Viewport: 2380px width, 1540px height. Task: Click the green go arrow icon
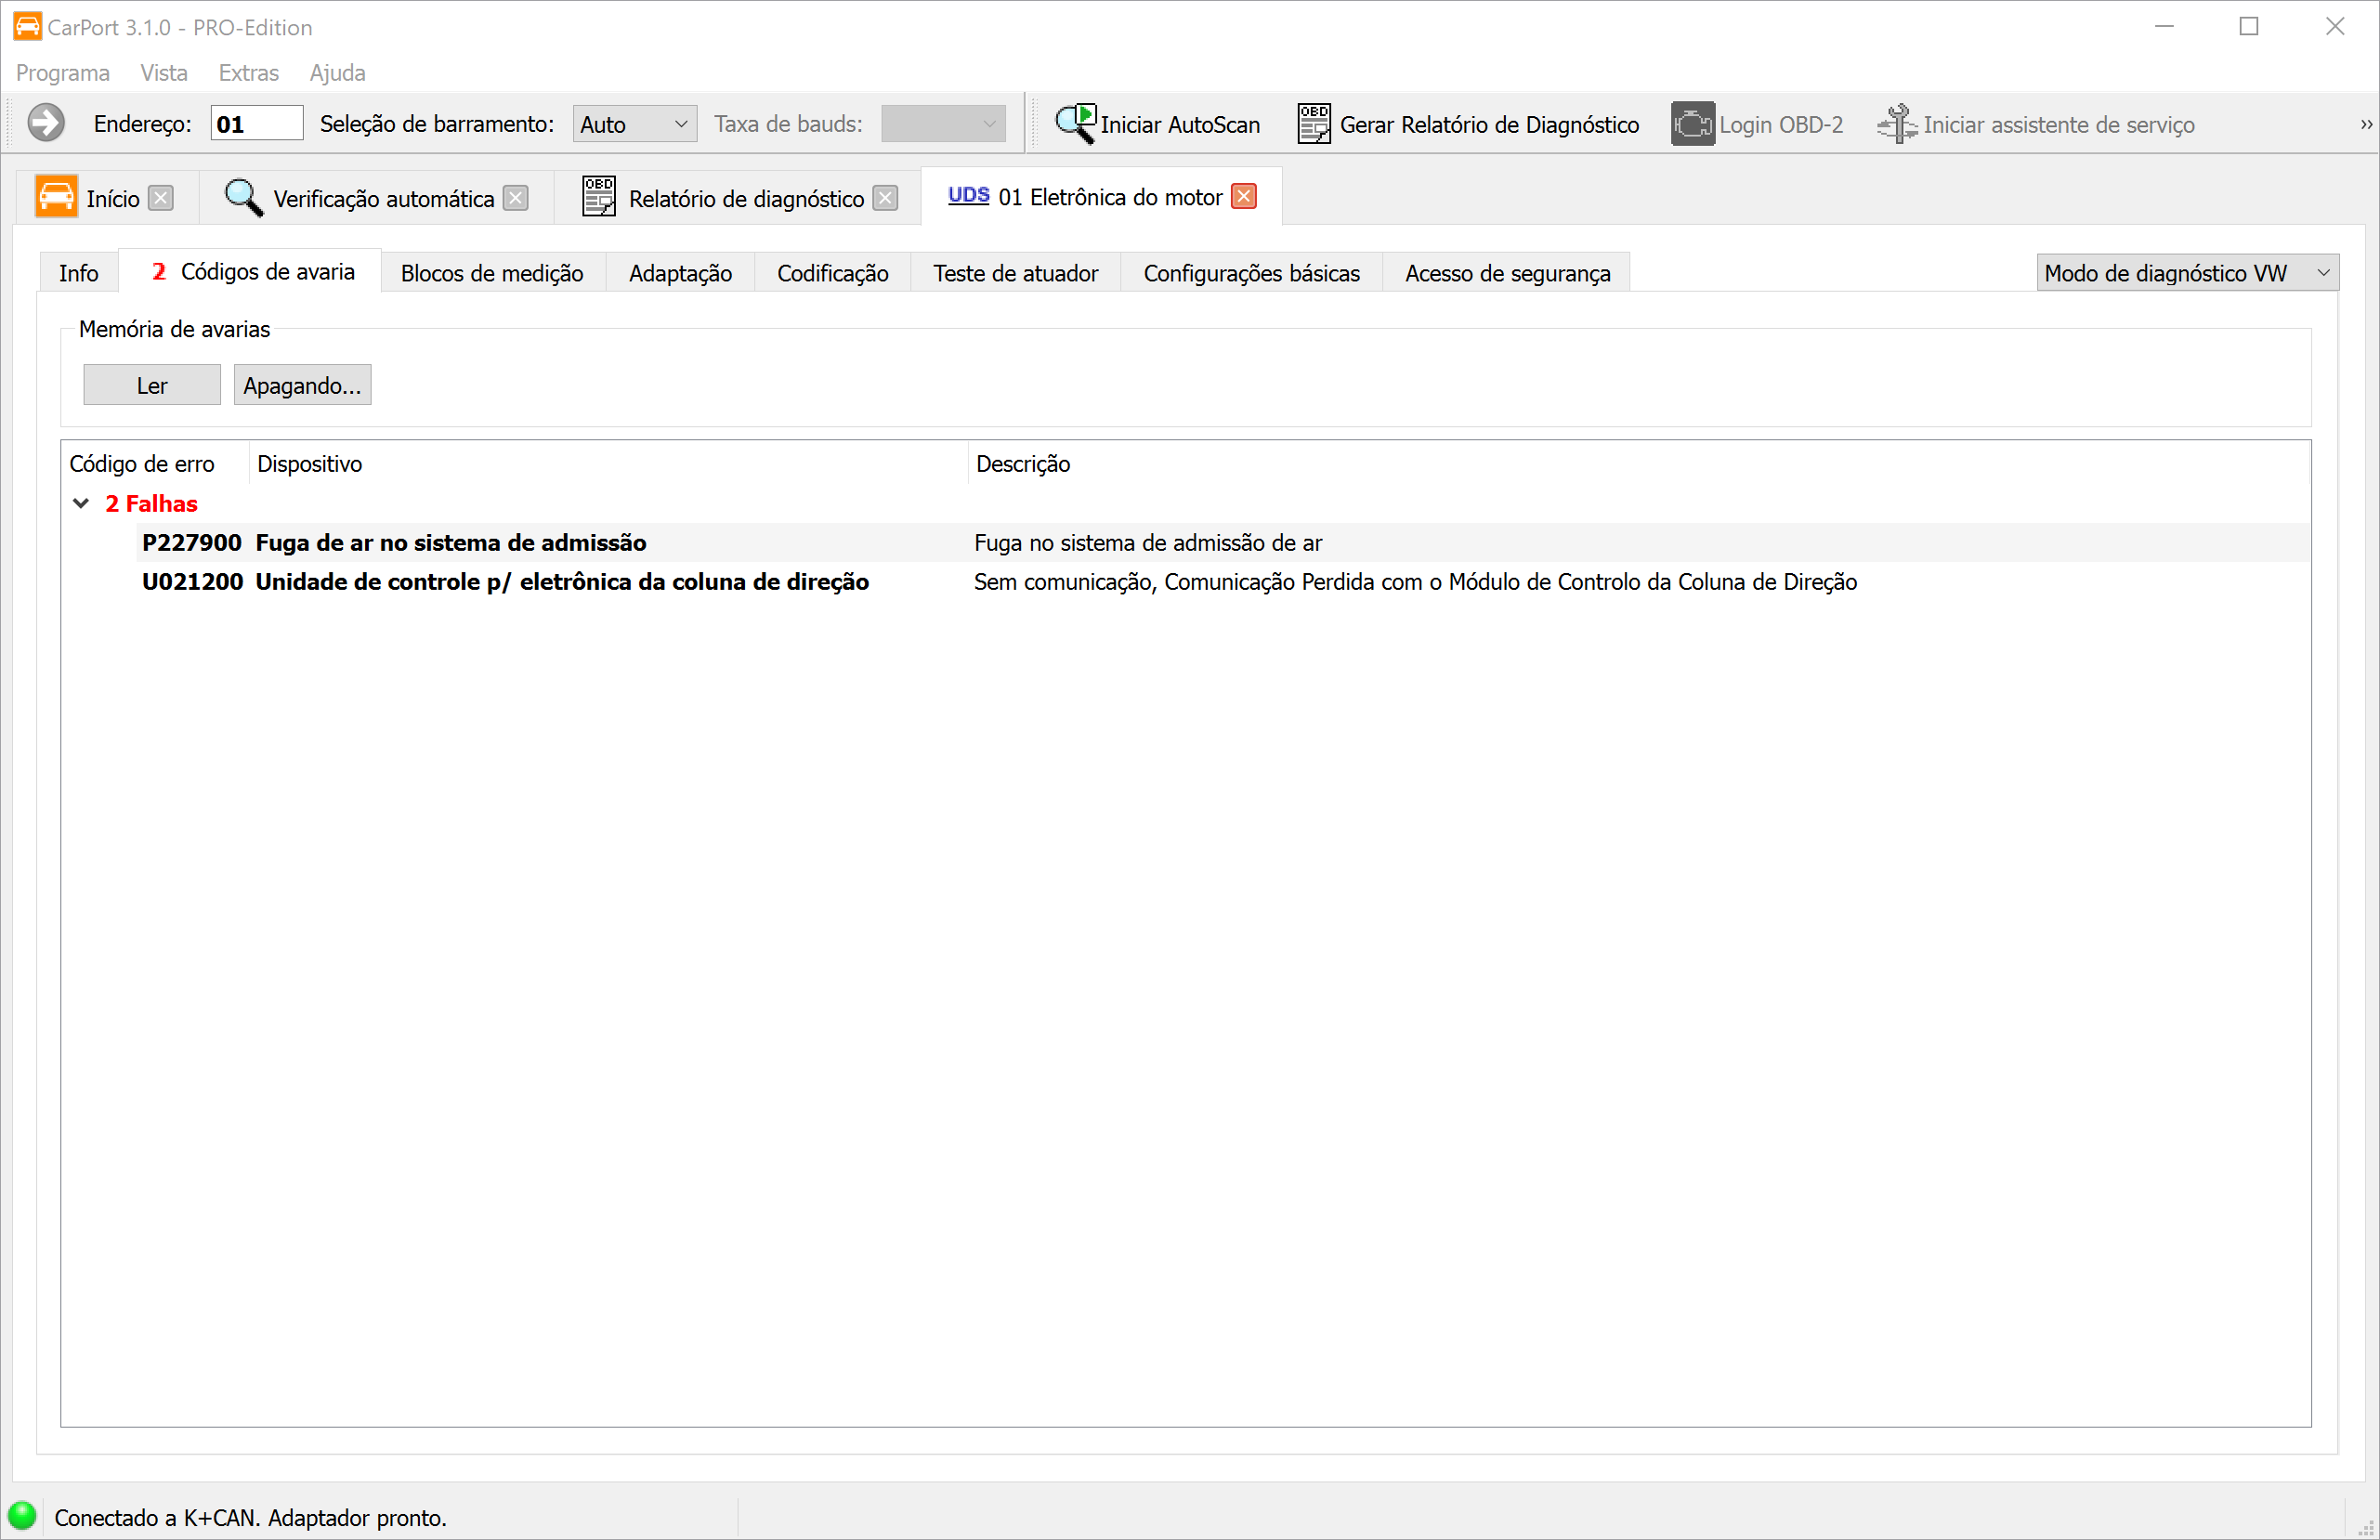[x=46, y=124]
